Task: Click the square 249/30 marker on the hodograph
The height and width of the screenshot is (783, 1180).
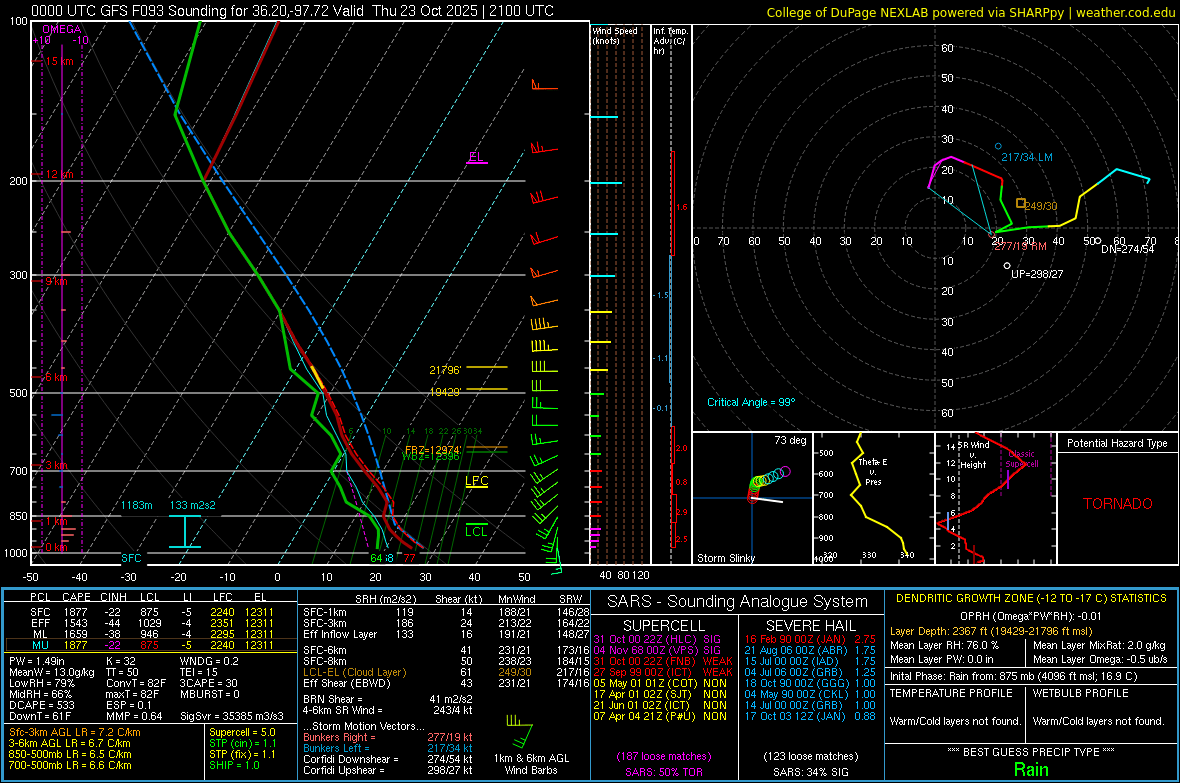Action: [x=1021, y=203]
